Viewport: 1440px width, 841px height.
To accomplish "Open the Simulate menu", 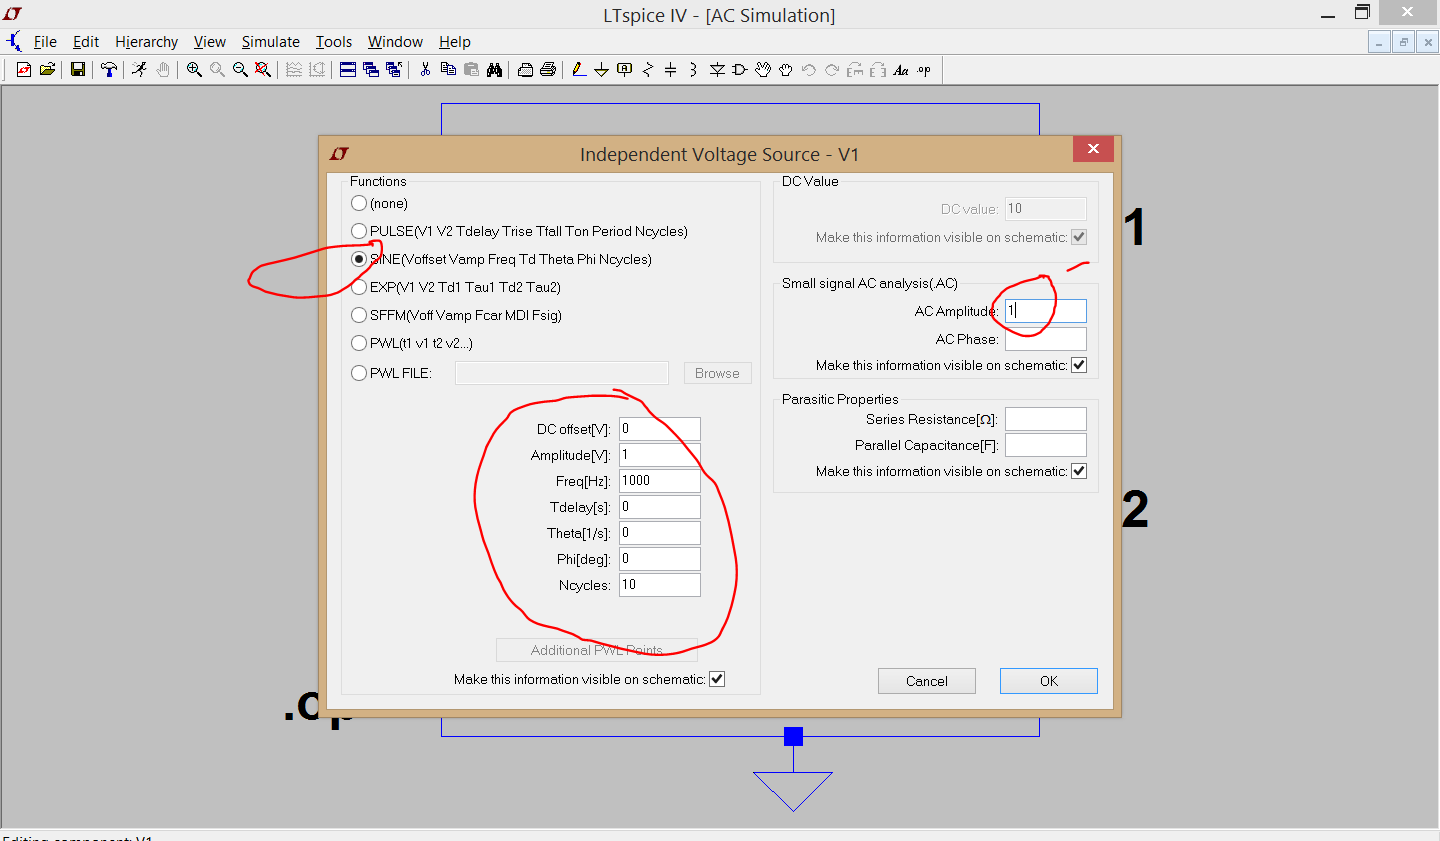I will (271, 42).
